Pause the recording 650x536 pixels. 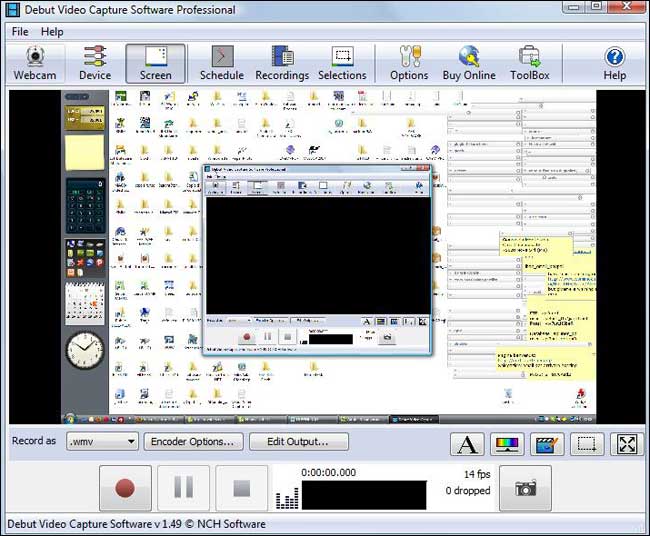pos(184,488)
